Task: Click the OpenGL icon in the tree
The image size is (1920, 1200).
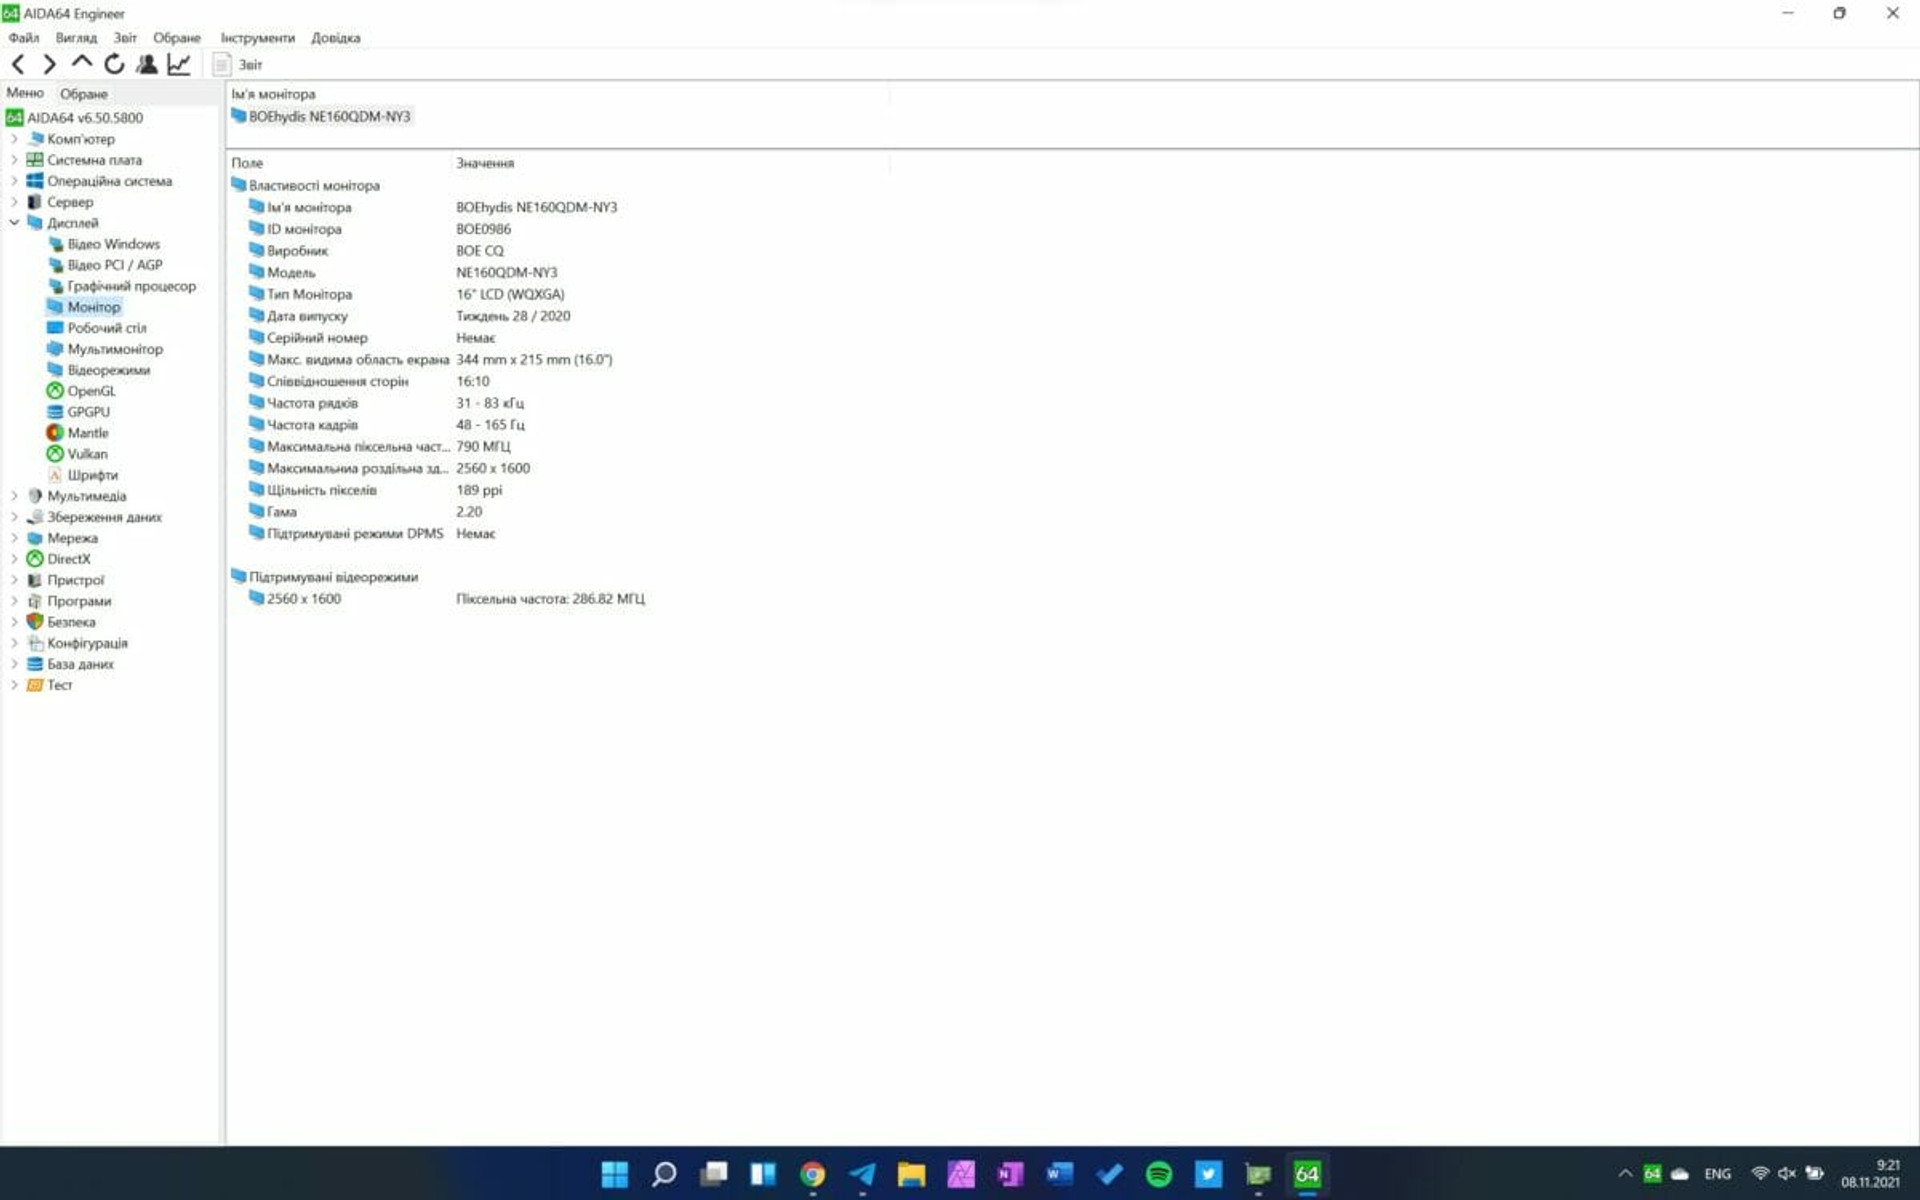Action: click(x=55, y=391)
